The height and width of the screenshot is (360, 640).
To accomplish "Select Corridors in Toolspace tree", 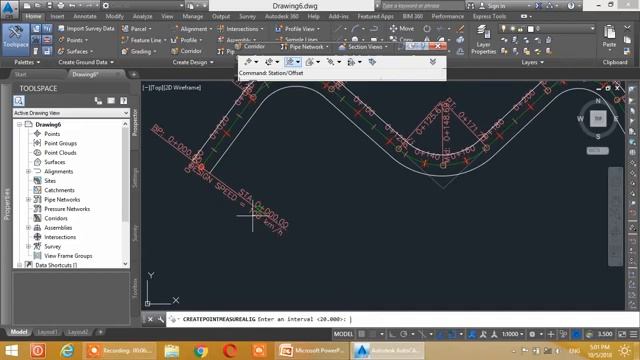I will (56, 218).
